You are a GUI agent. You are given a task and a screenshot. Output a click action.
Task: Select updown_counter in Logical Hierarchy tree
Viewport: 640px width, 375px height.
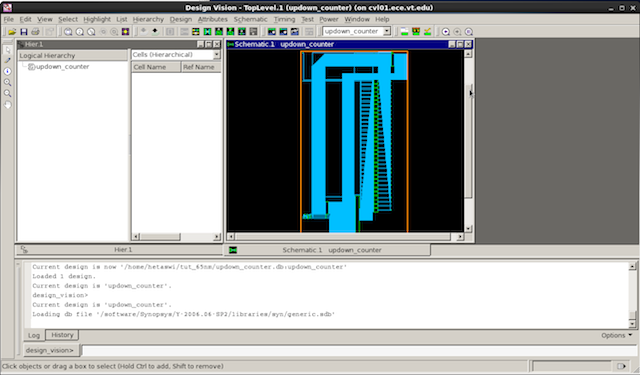coord(62,67)
